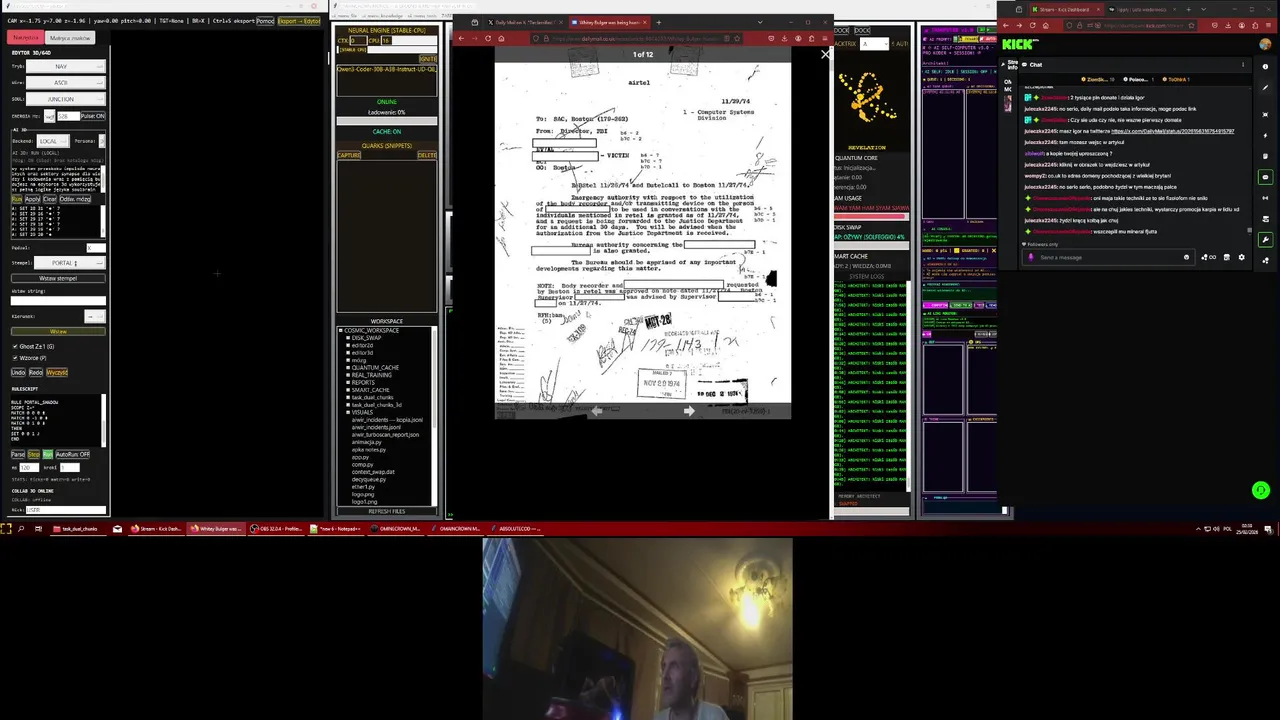Image resolution: width=1280 pixels, height=720 pixels.
Task: Expand the REPORTS workspace folder
Action: click(348, 383)
